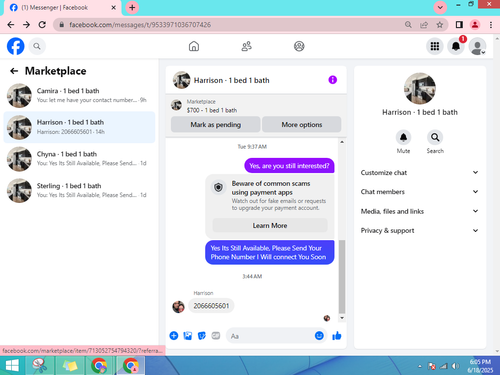Open the $700 - 1 bed 1 bath listing
Viewport: 500px width, 375px height.
coord(211,110)
